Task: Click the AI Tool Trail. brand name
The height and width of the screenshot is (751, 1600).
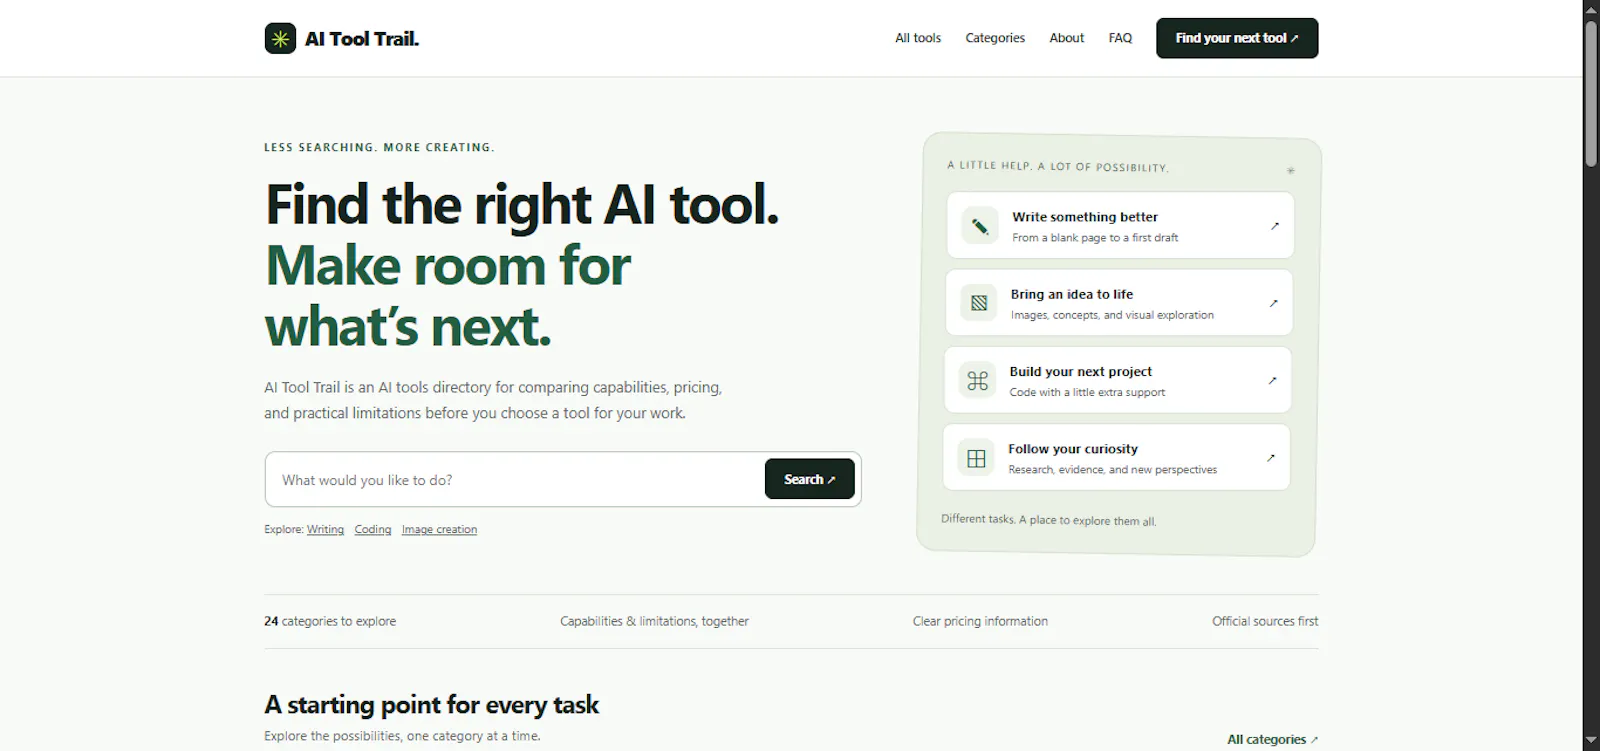Action: [x=362, y=39]
